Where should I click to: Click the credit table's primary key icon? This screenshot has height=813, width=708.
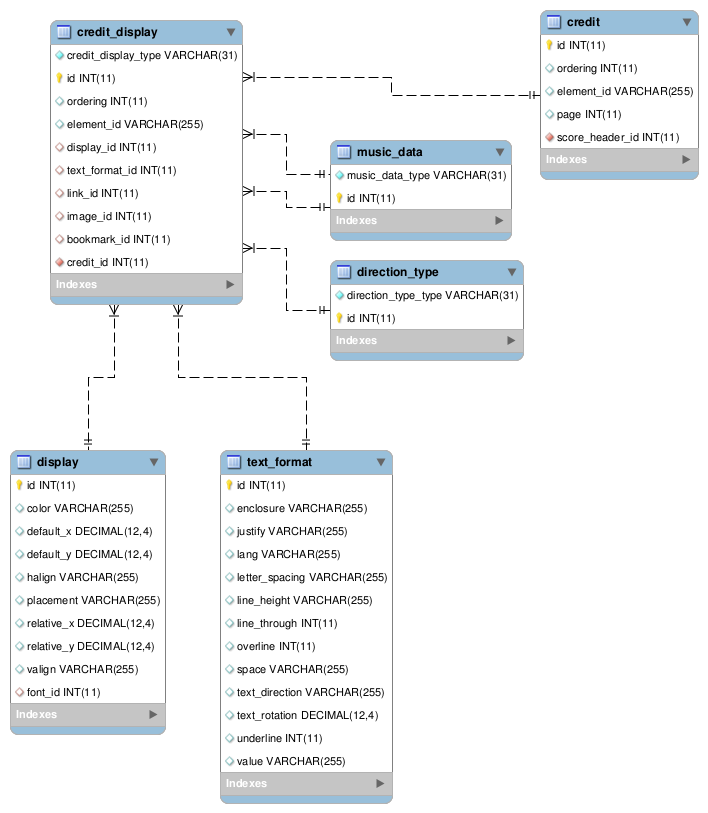pos(550,45)
